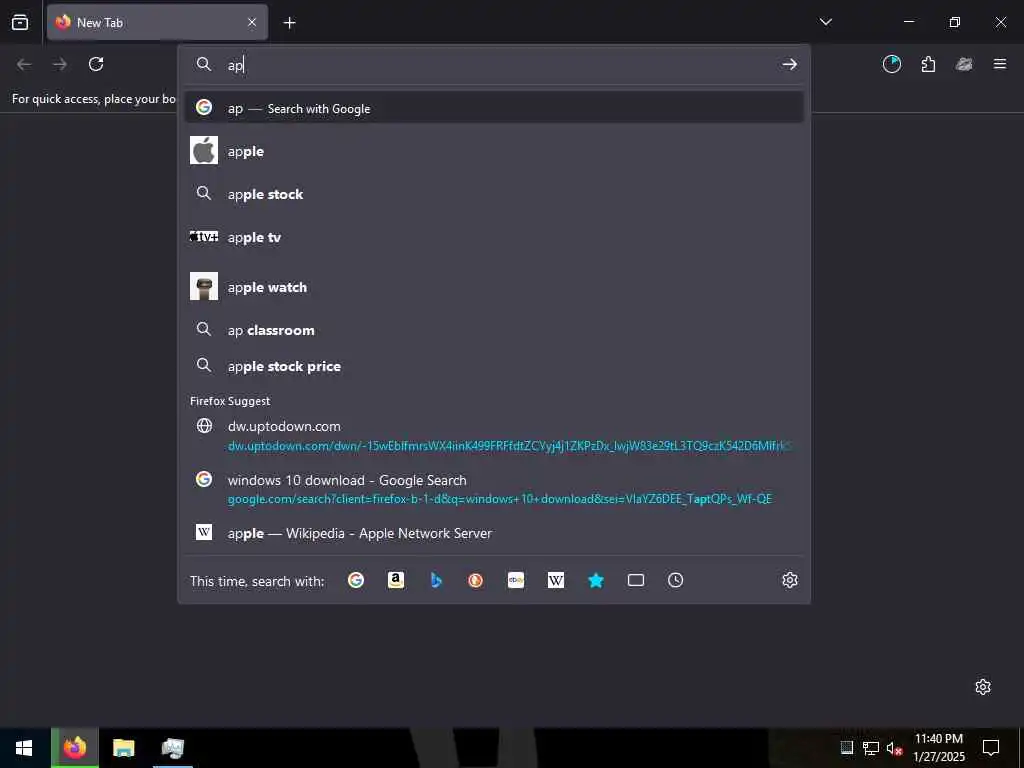Click the Firefox taskbar icon
This screenshot has width=1024, height=768.
(75, 748)
